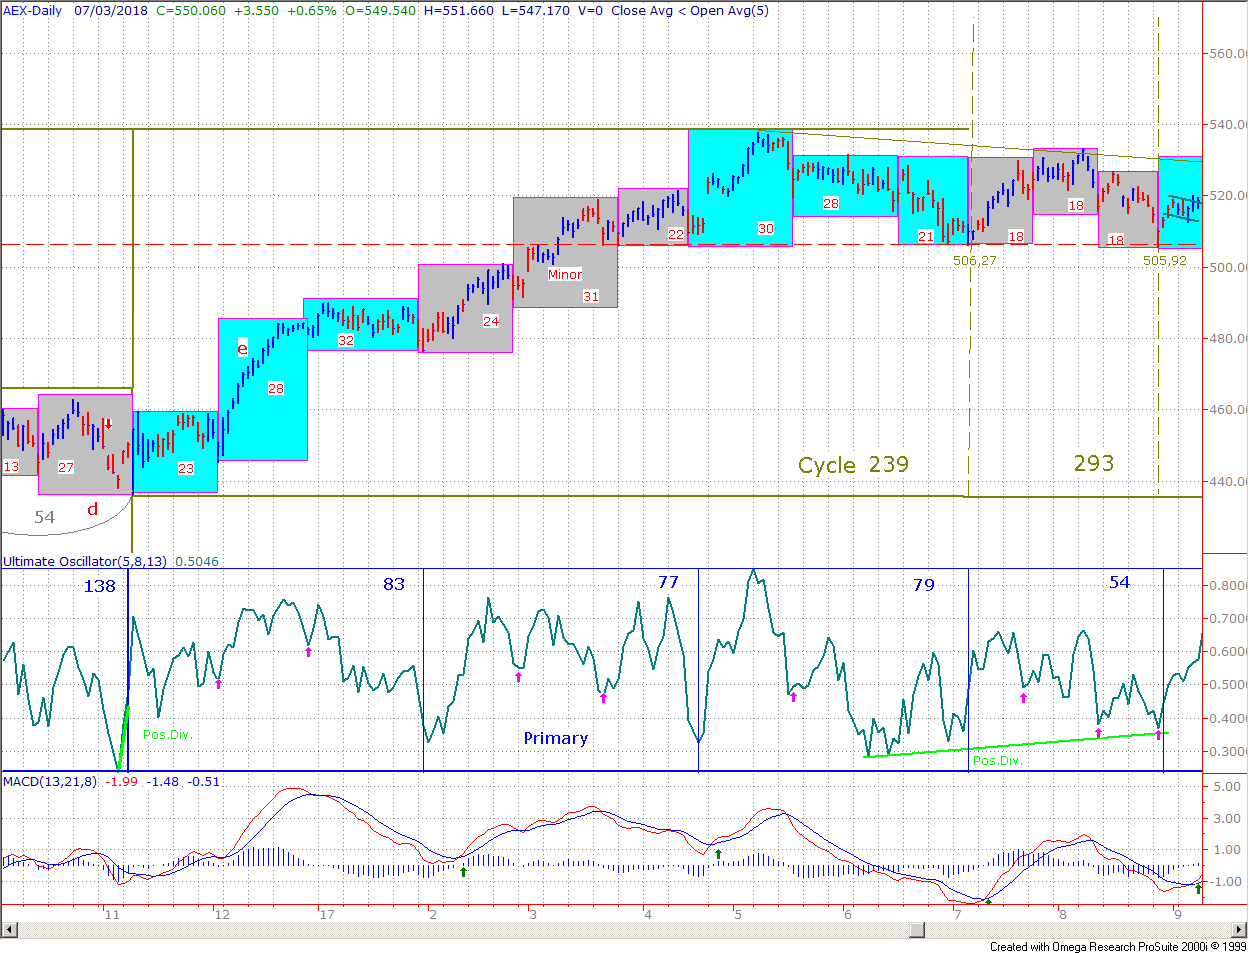
Task: Click the blue 79 oscillator count
Action: [x=924, y=585]
